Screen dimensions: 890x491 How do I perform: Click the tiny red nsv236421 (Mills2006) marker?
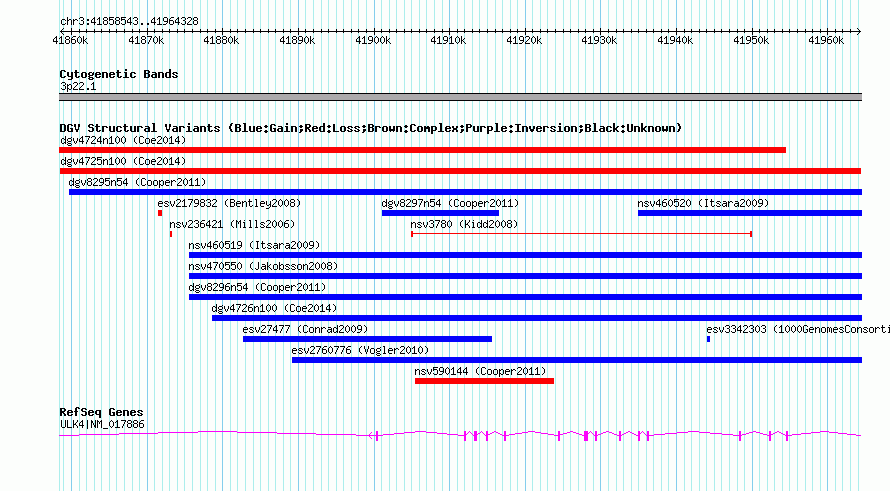(171, 234)
